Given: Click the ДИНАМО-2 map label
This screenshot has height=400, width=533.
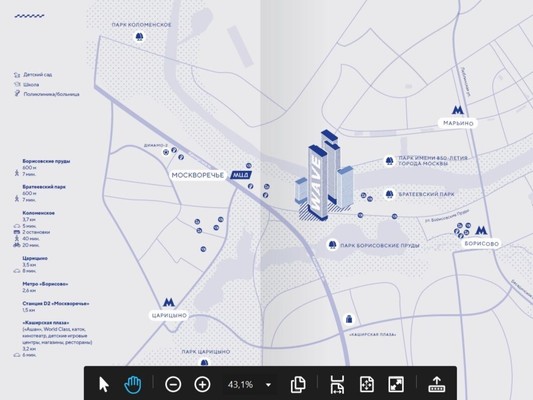Looking at the screenshot, I should 156,145.
